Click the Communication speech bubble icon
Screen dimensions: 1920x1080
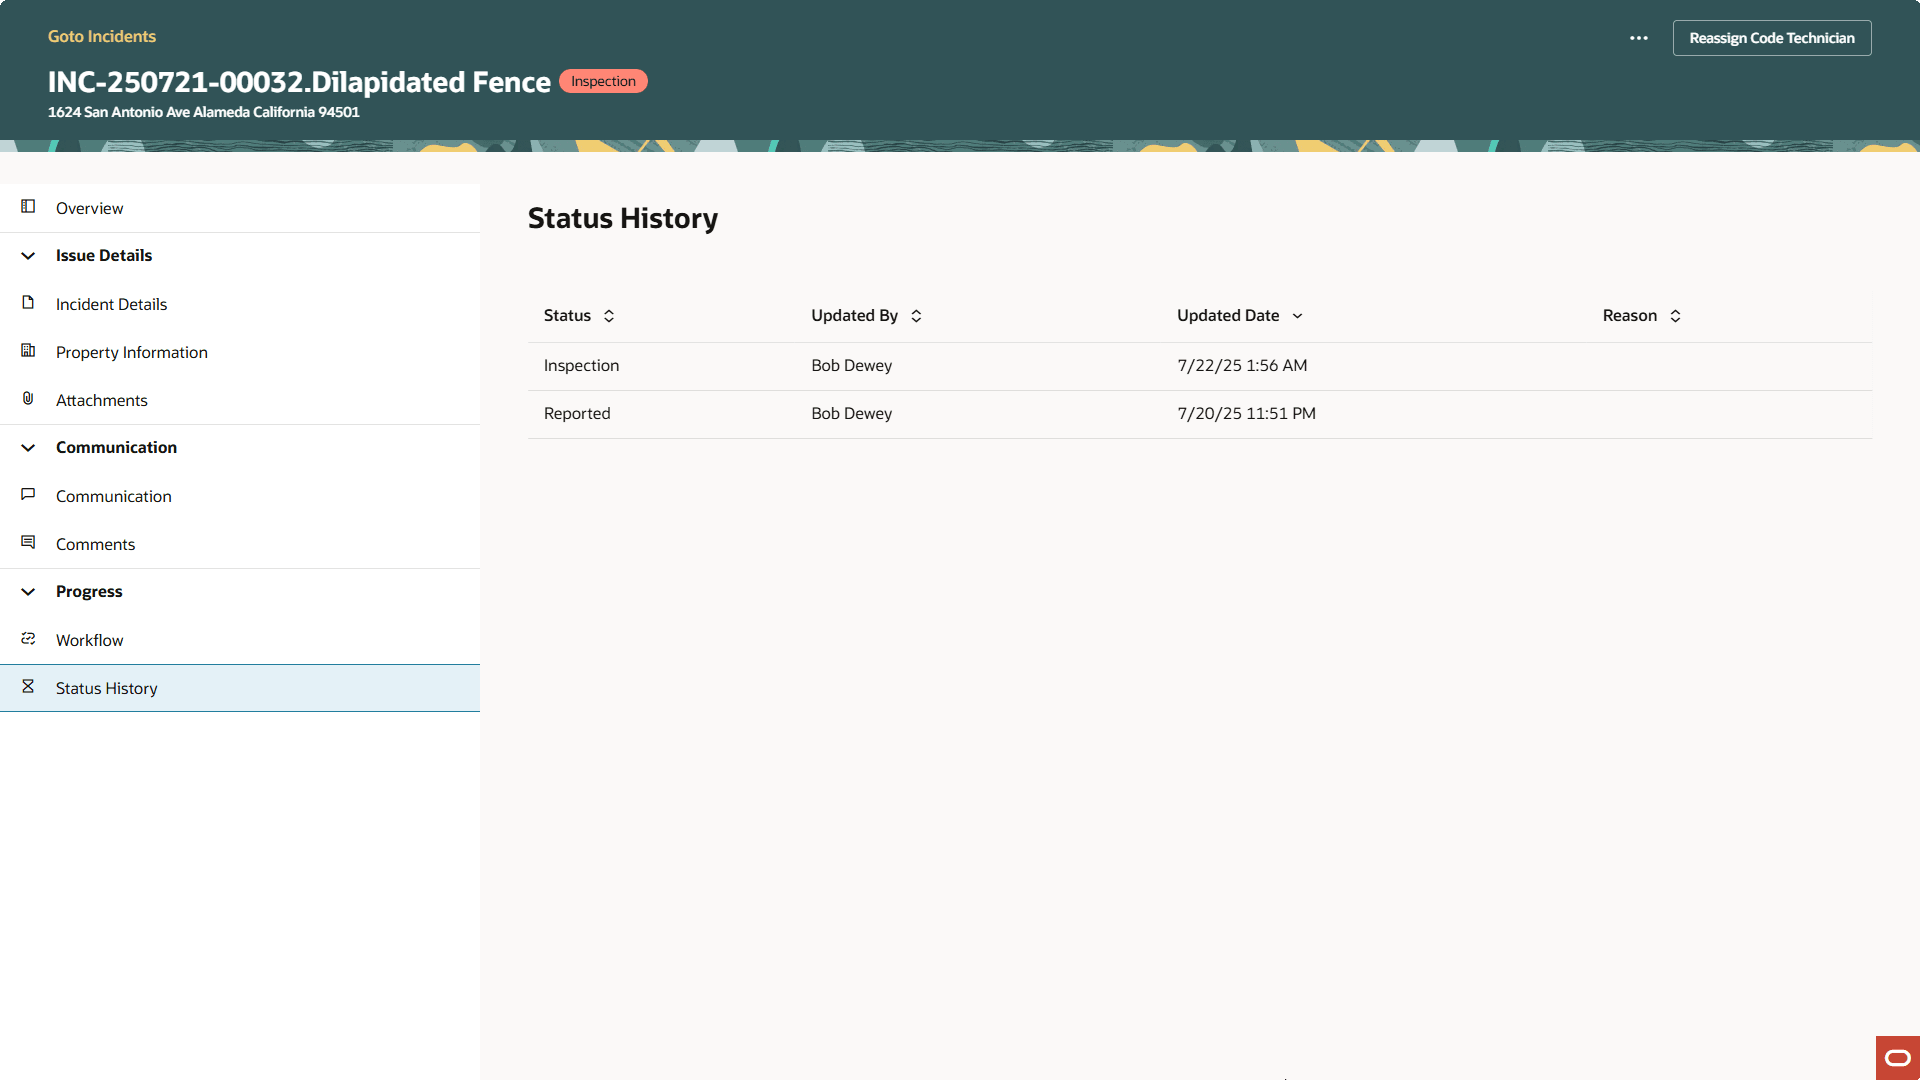coord(28,495)
